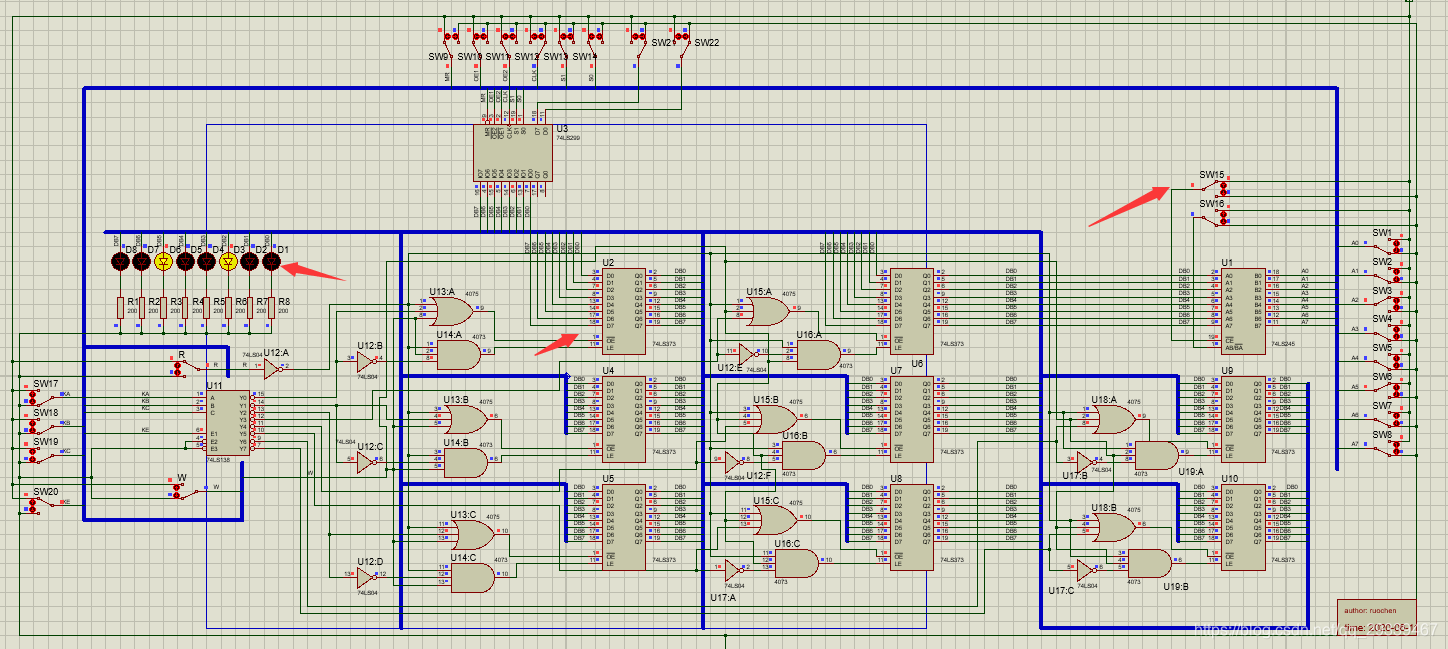
Task: Toggle switch SW1 on input A0
Action: point(1386,245)
